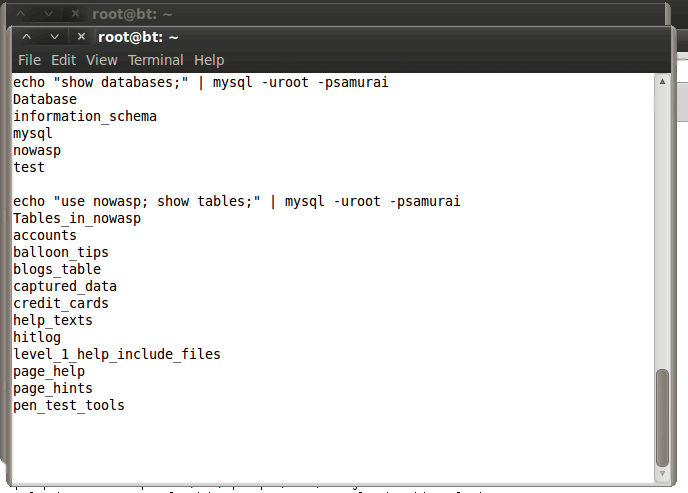Open the File menu
Image resolution: width=688 pixels, height=493 pixels.
pyautogui.click(x=29, y=60)
